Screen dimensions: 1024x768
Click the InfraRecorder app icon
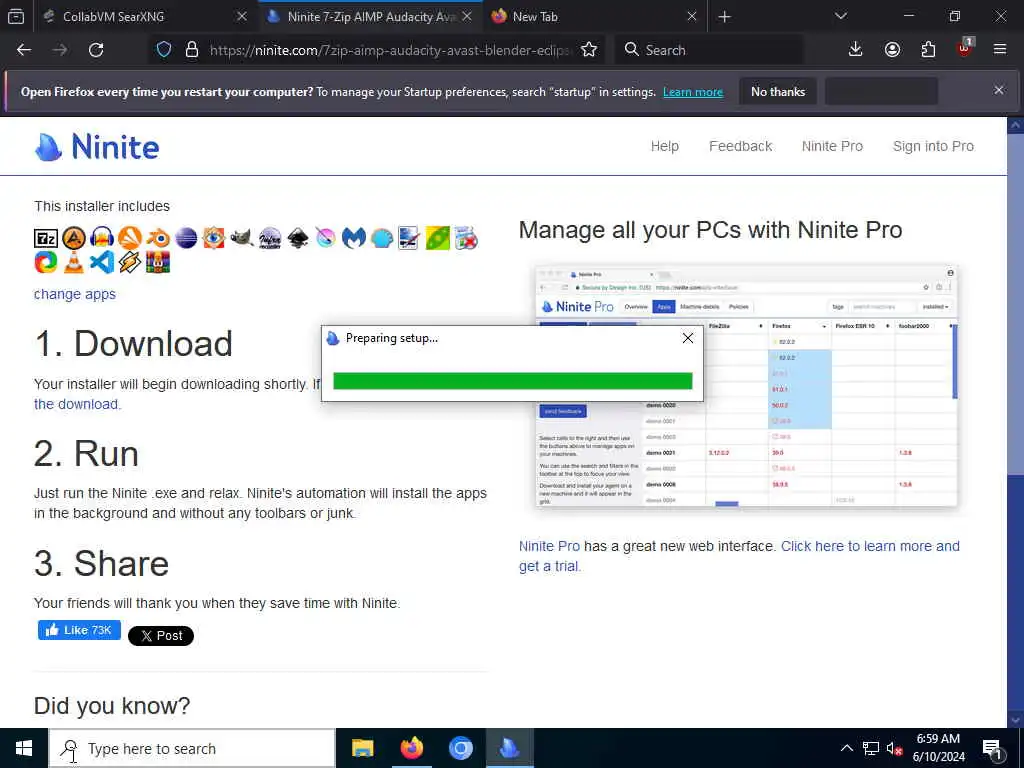coord(270,238)
